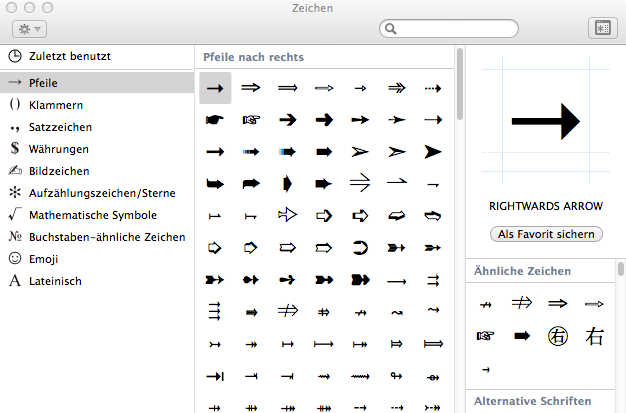Open Buchstaben-ähnliche Zeichen category
The image size is (626, 413).
(97, 237)
